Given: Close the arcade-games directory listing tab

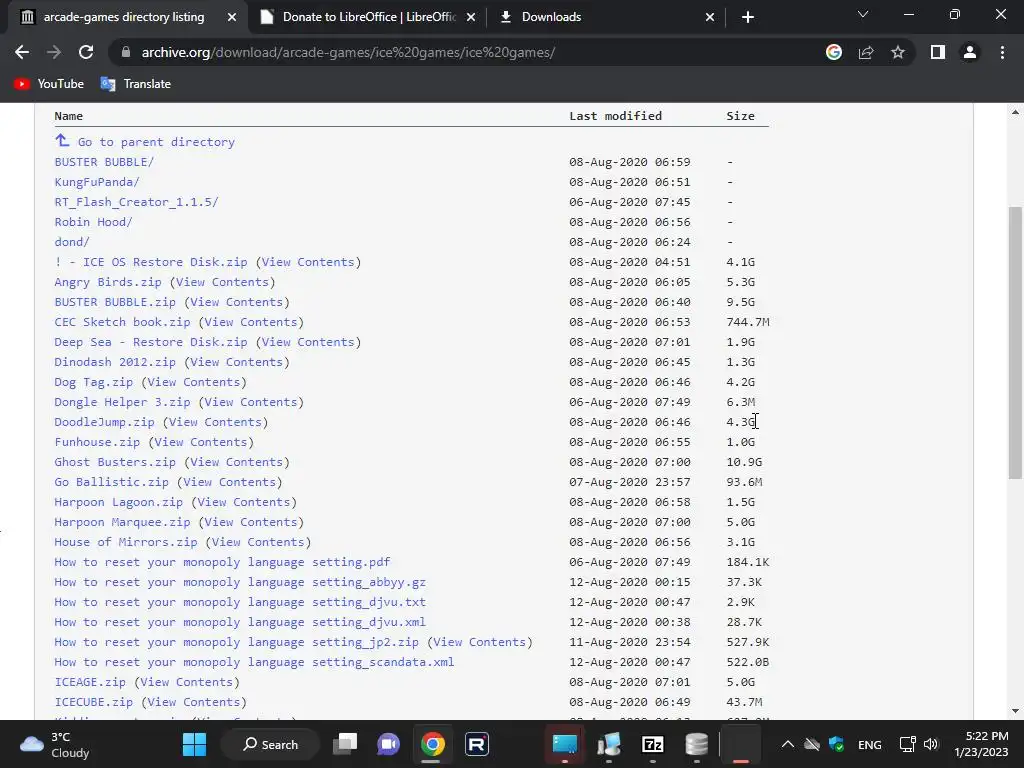Looking at the screenshot, I should [232, 17].
